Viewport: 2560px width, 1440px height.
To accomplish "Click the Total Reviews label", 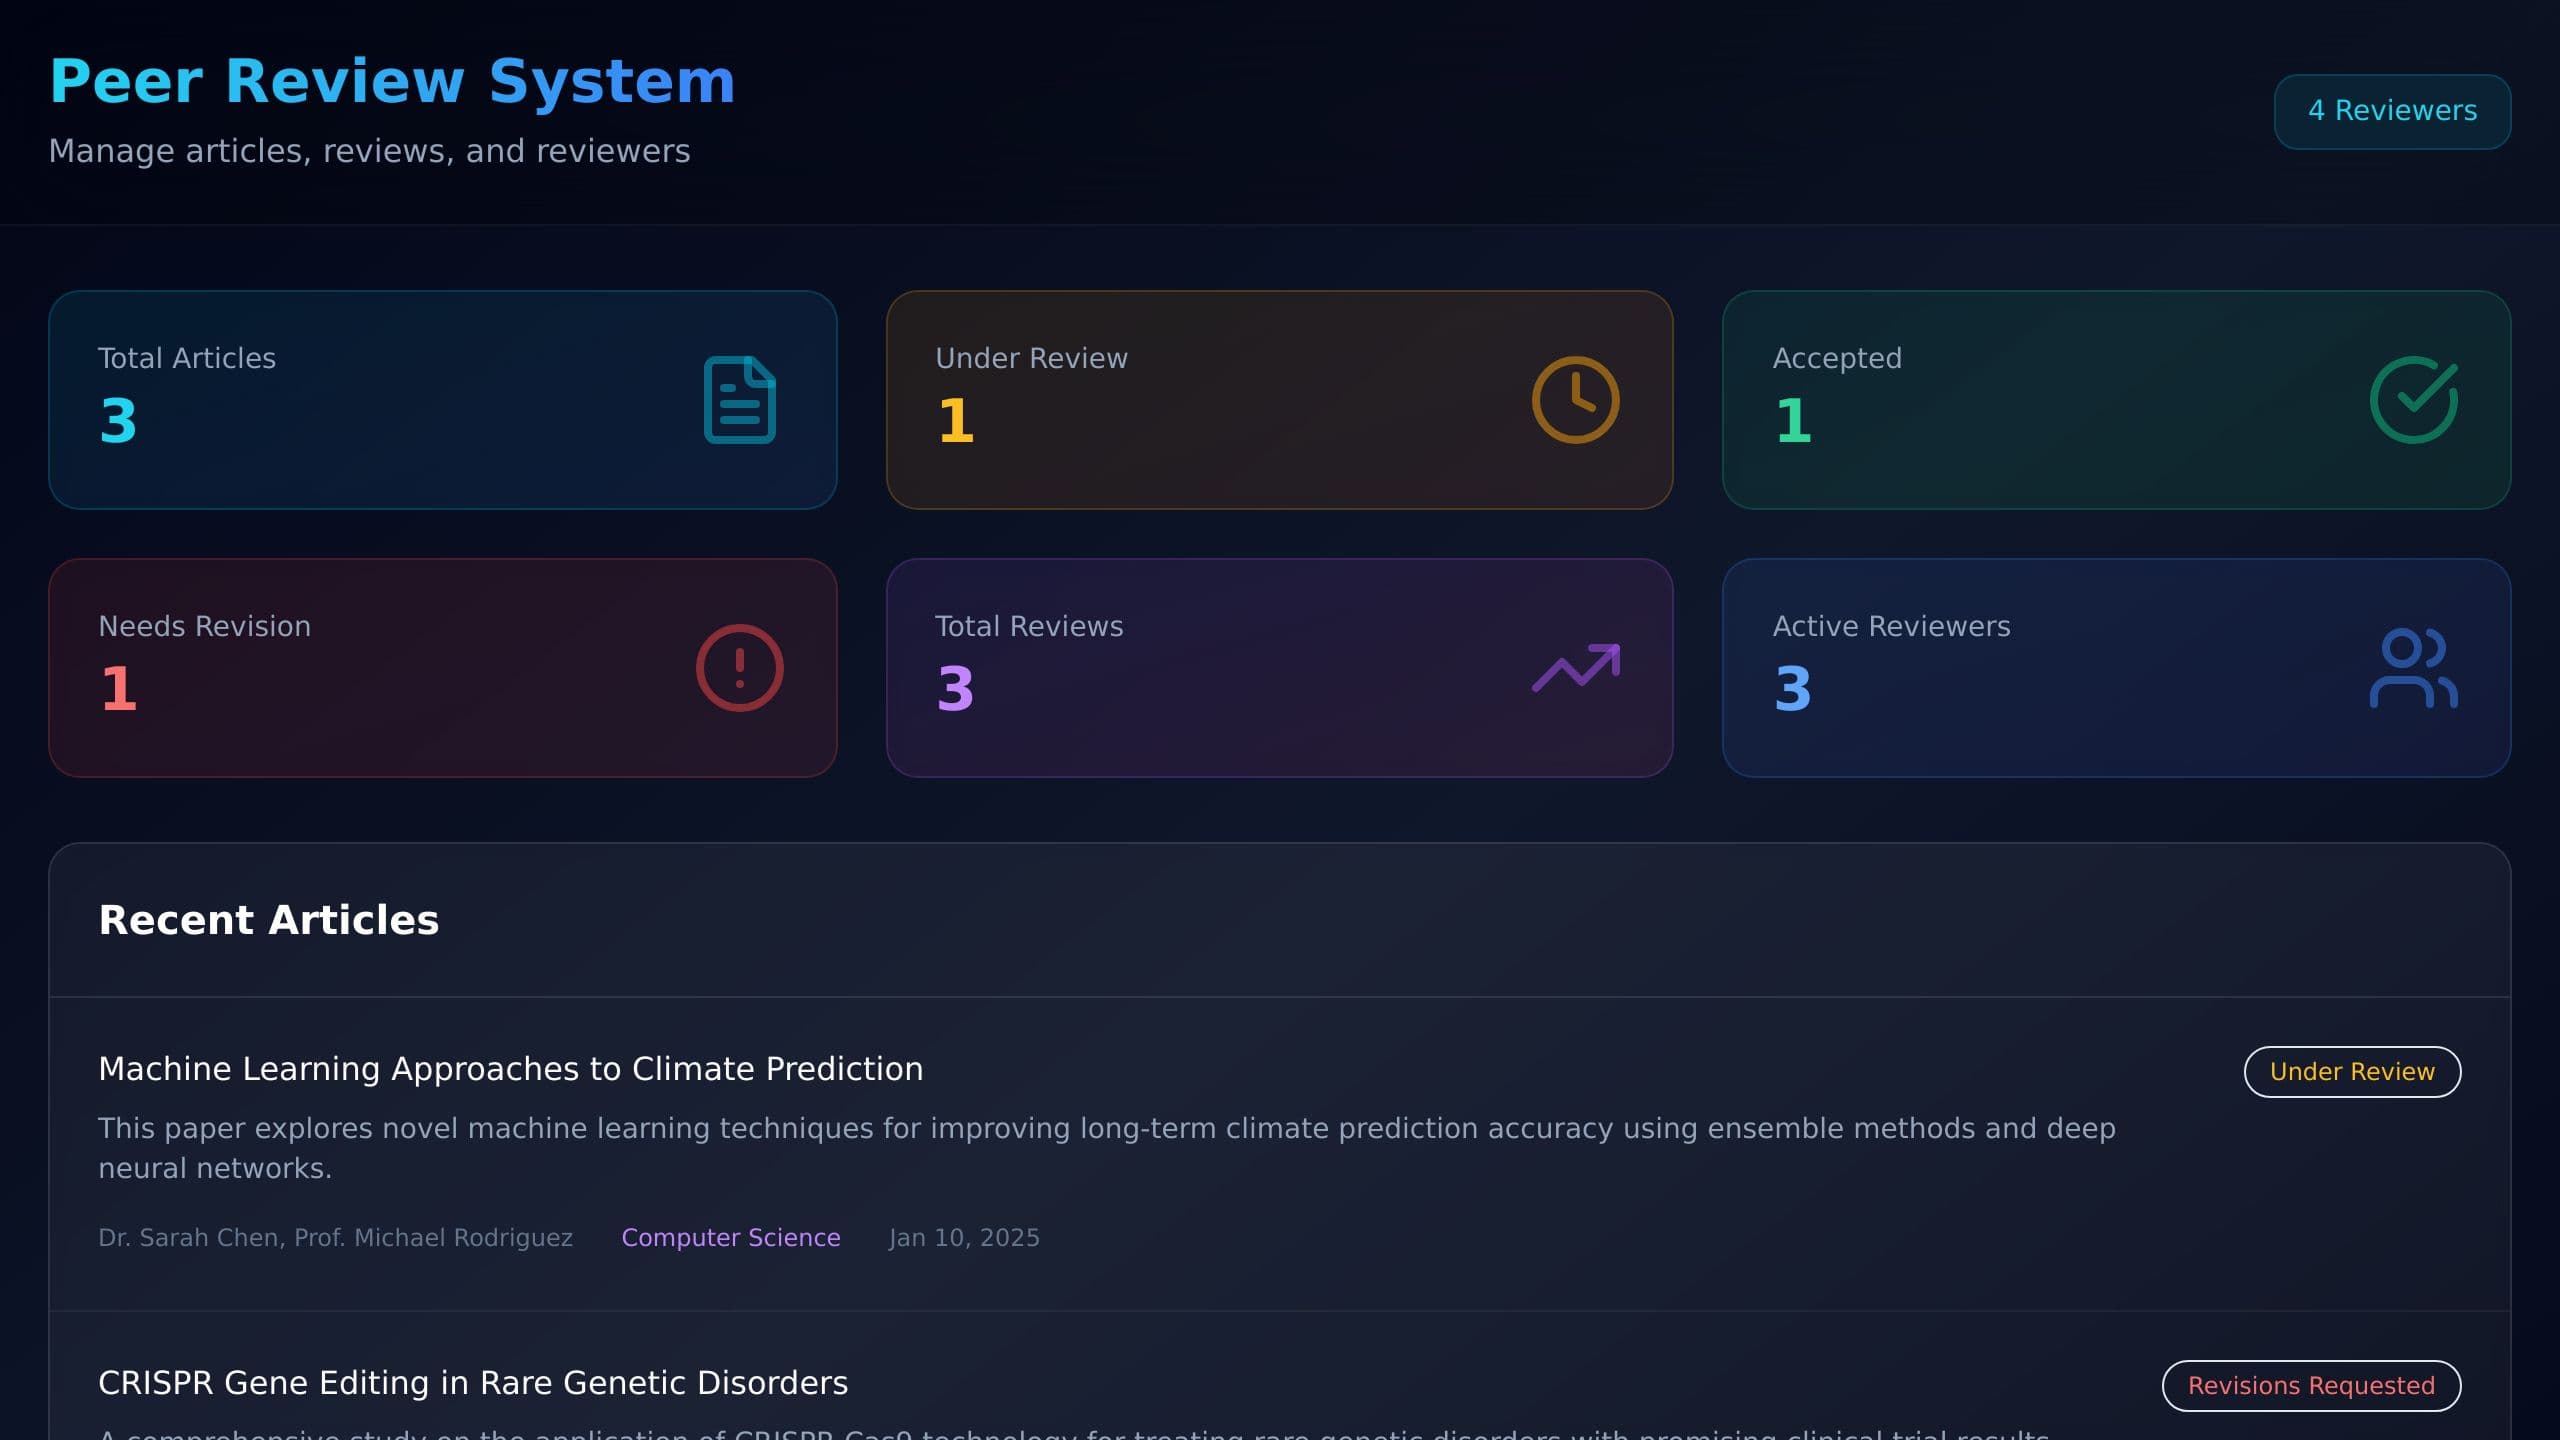I will 1029,626.
